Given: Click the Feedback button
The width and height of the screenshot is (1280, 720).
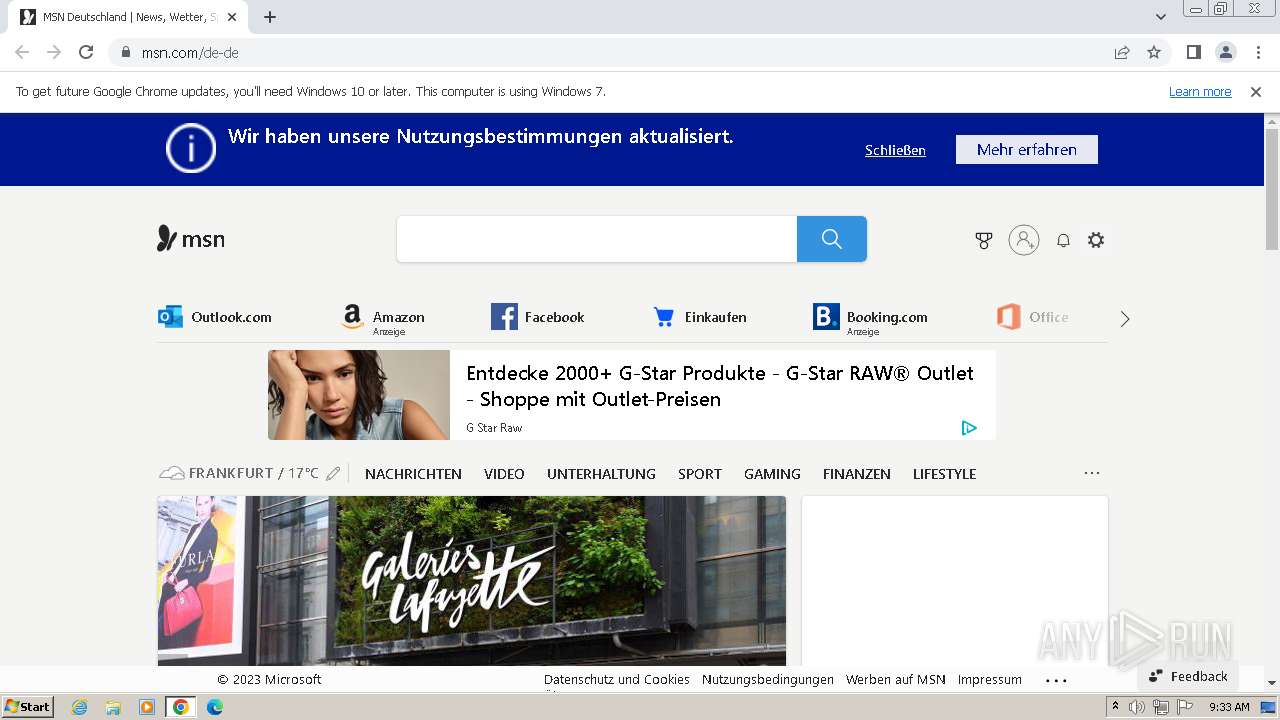Looking at the screenshot, I should click(x=1188, y=676).
